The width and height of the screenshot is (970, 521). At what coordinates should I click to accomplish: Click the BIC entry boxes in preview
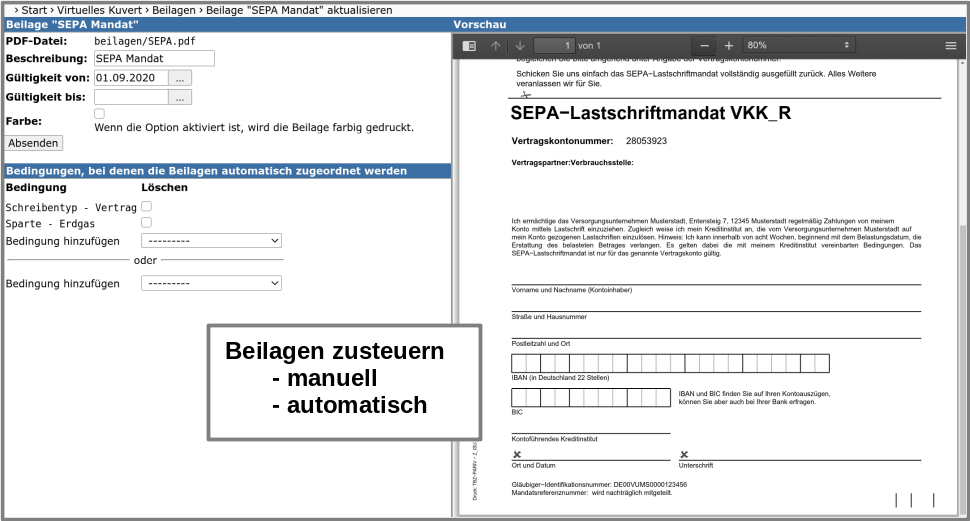coord(591,397)
